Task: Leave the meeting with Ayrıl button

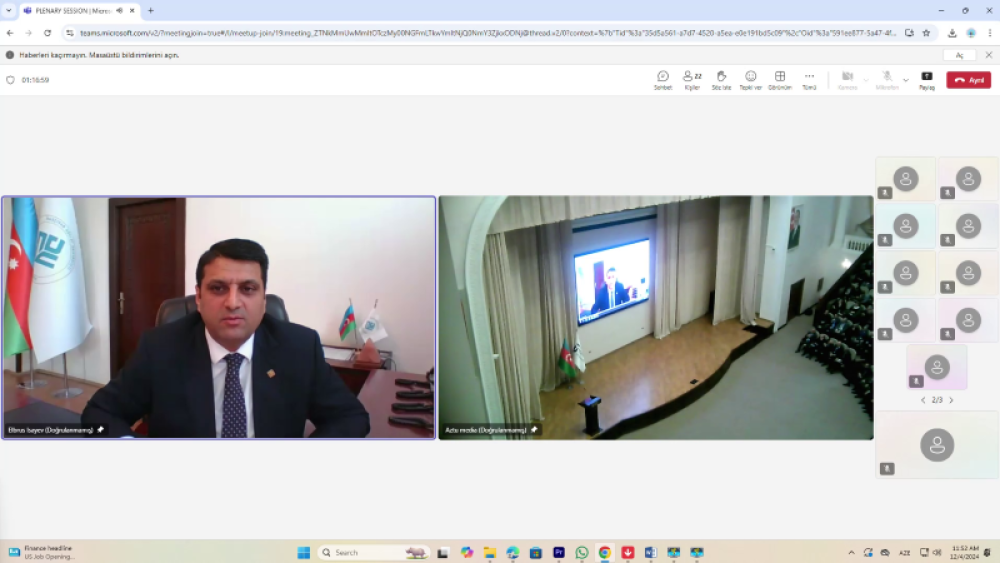Action: coord(968,80)
